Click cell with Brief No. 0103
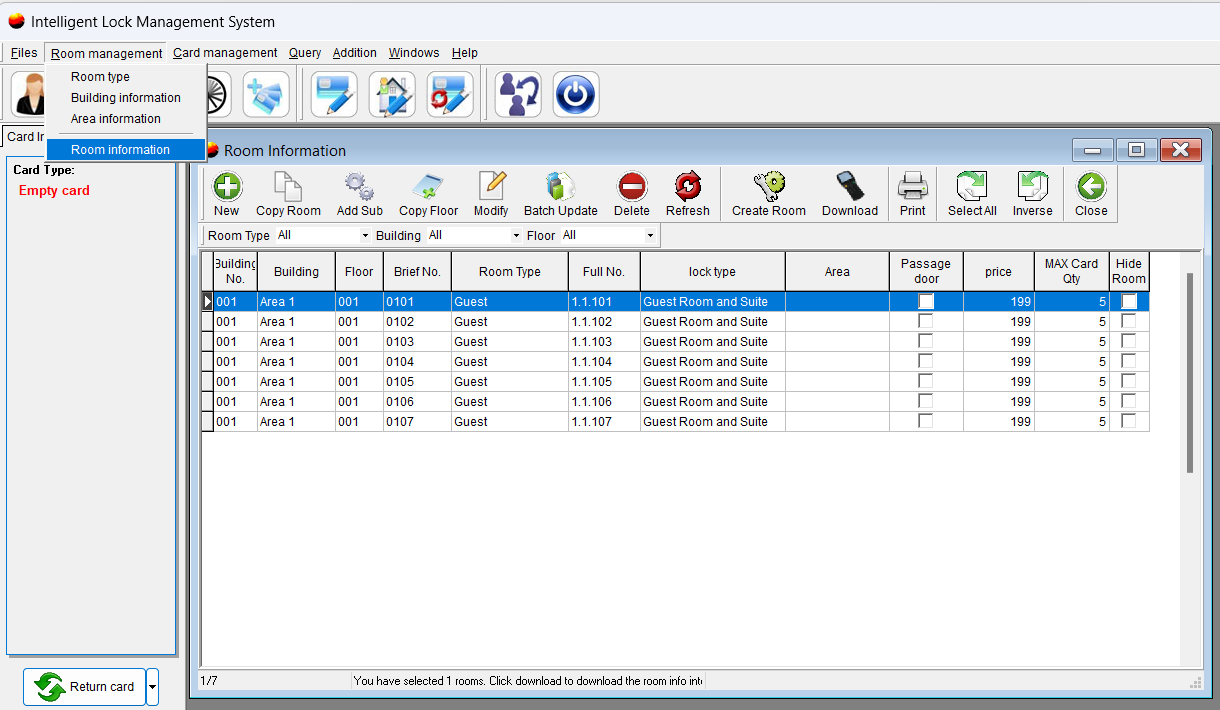Screen dimensions: 1220x710 tap(417, 342)
